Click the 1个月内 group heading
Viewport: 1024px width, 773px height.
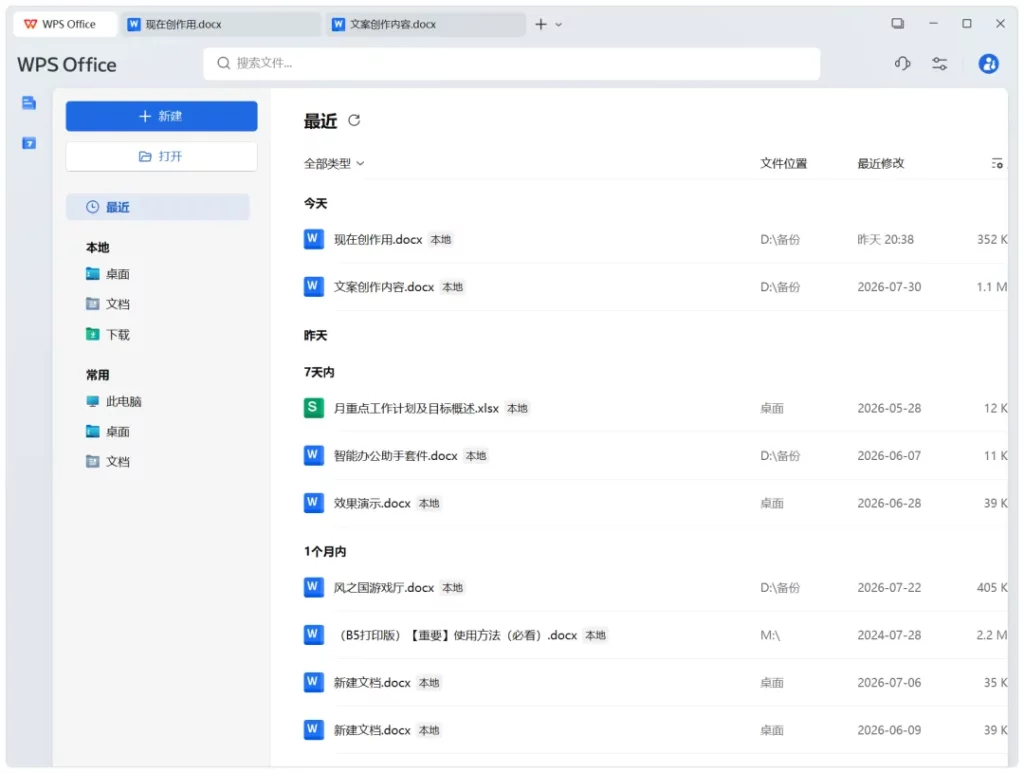(x=325, y=552)
